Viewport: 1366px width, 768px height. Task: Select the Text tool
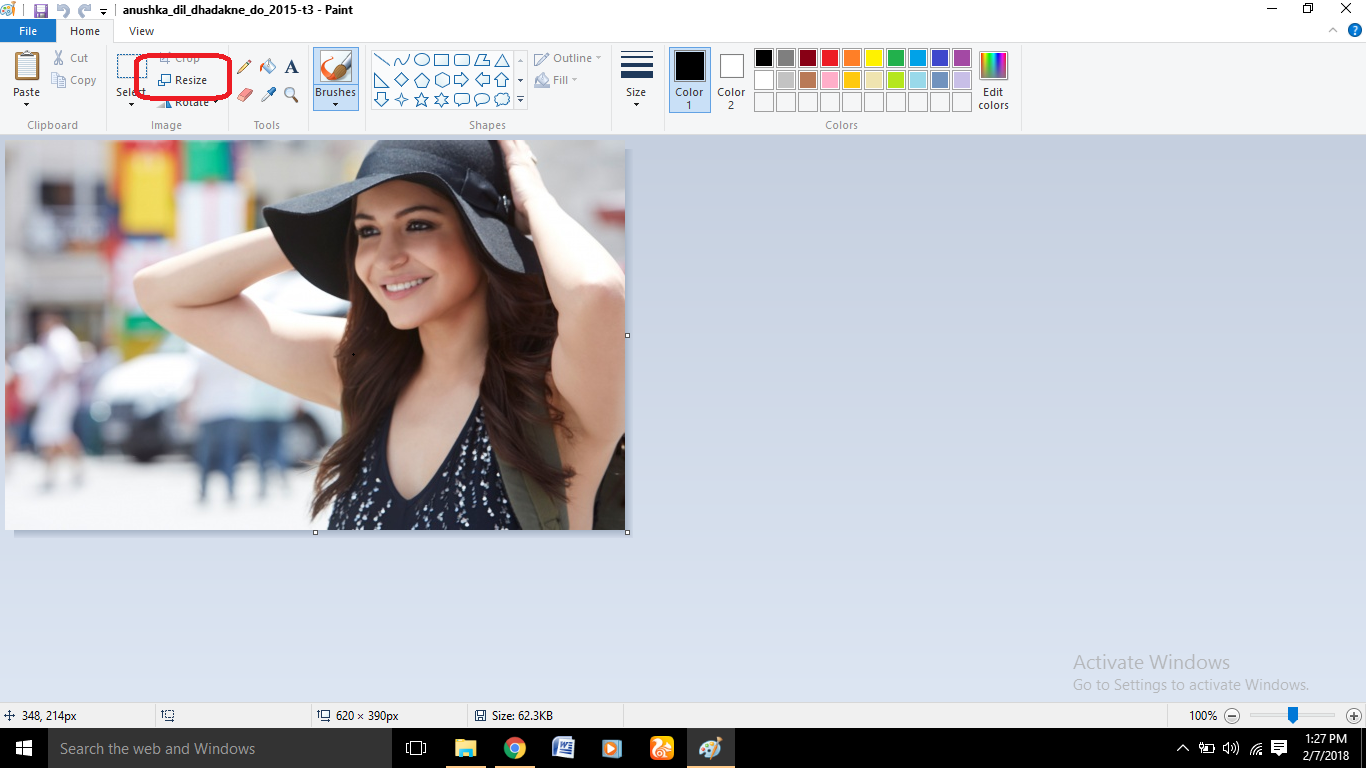click(290, 66)
